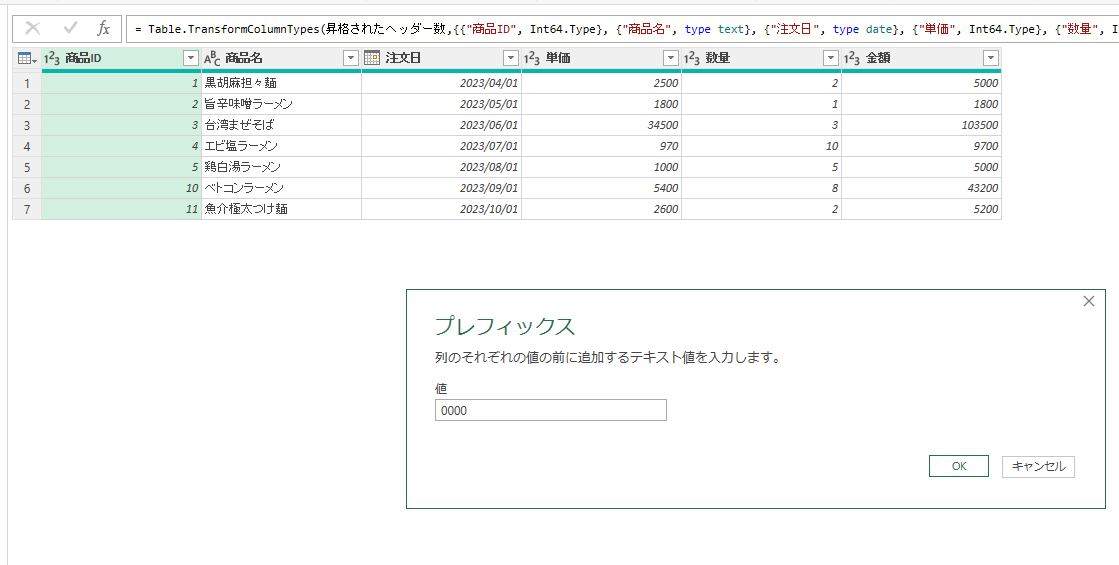Viewport: 1119px width, 565px height.
Task: Open filter dropdown for 数量 column
Action: click(x=831, y=58)
